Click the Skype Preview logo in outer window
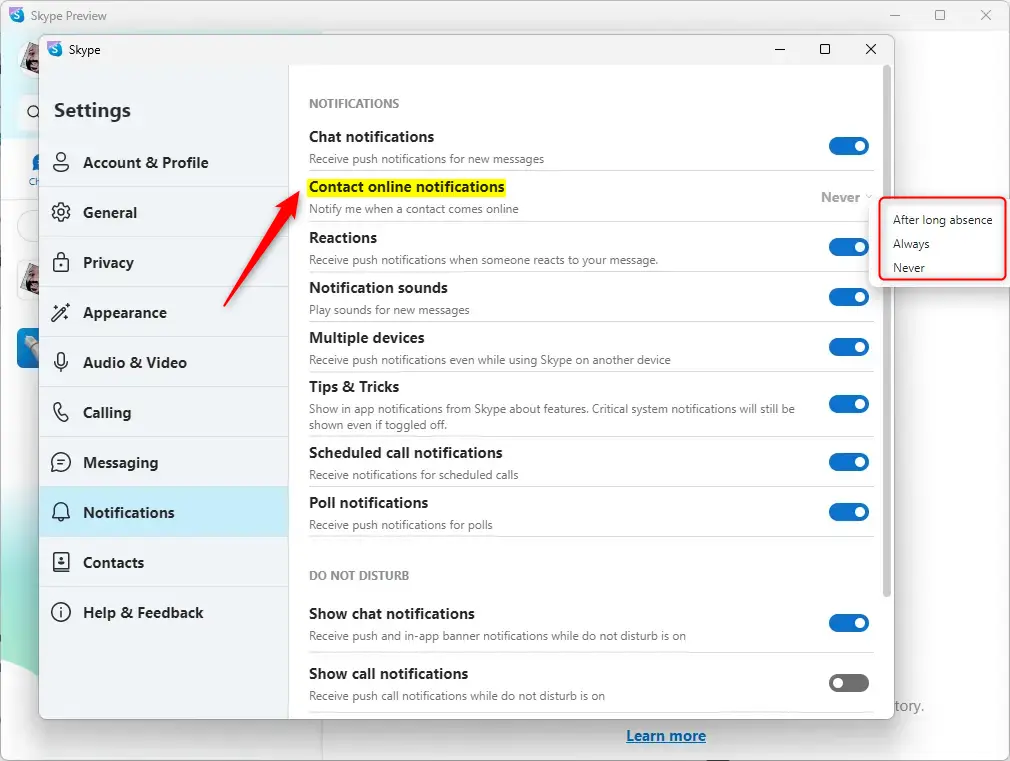The height and width of the screenshot is (761, 1010). click(17, 15)
